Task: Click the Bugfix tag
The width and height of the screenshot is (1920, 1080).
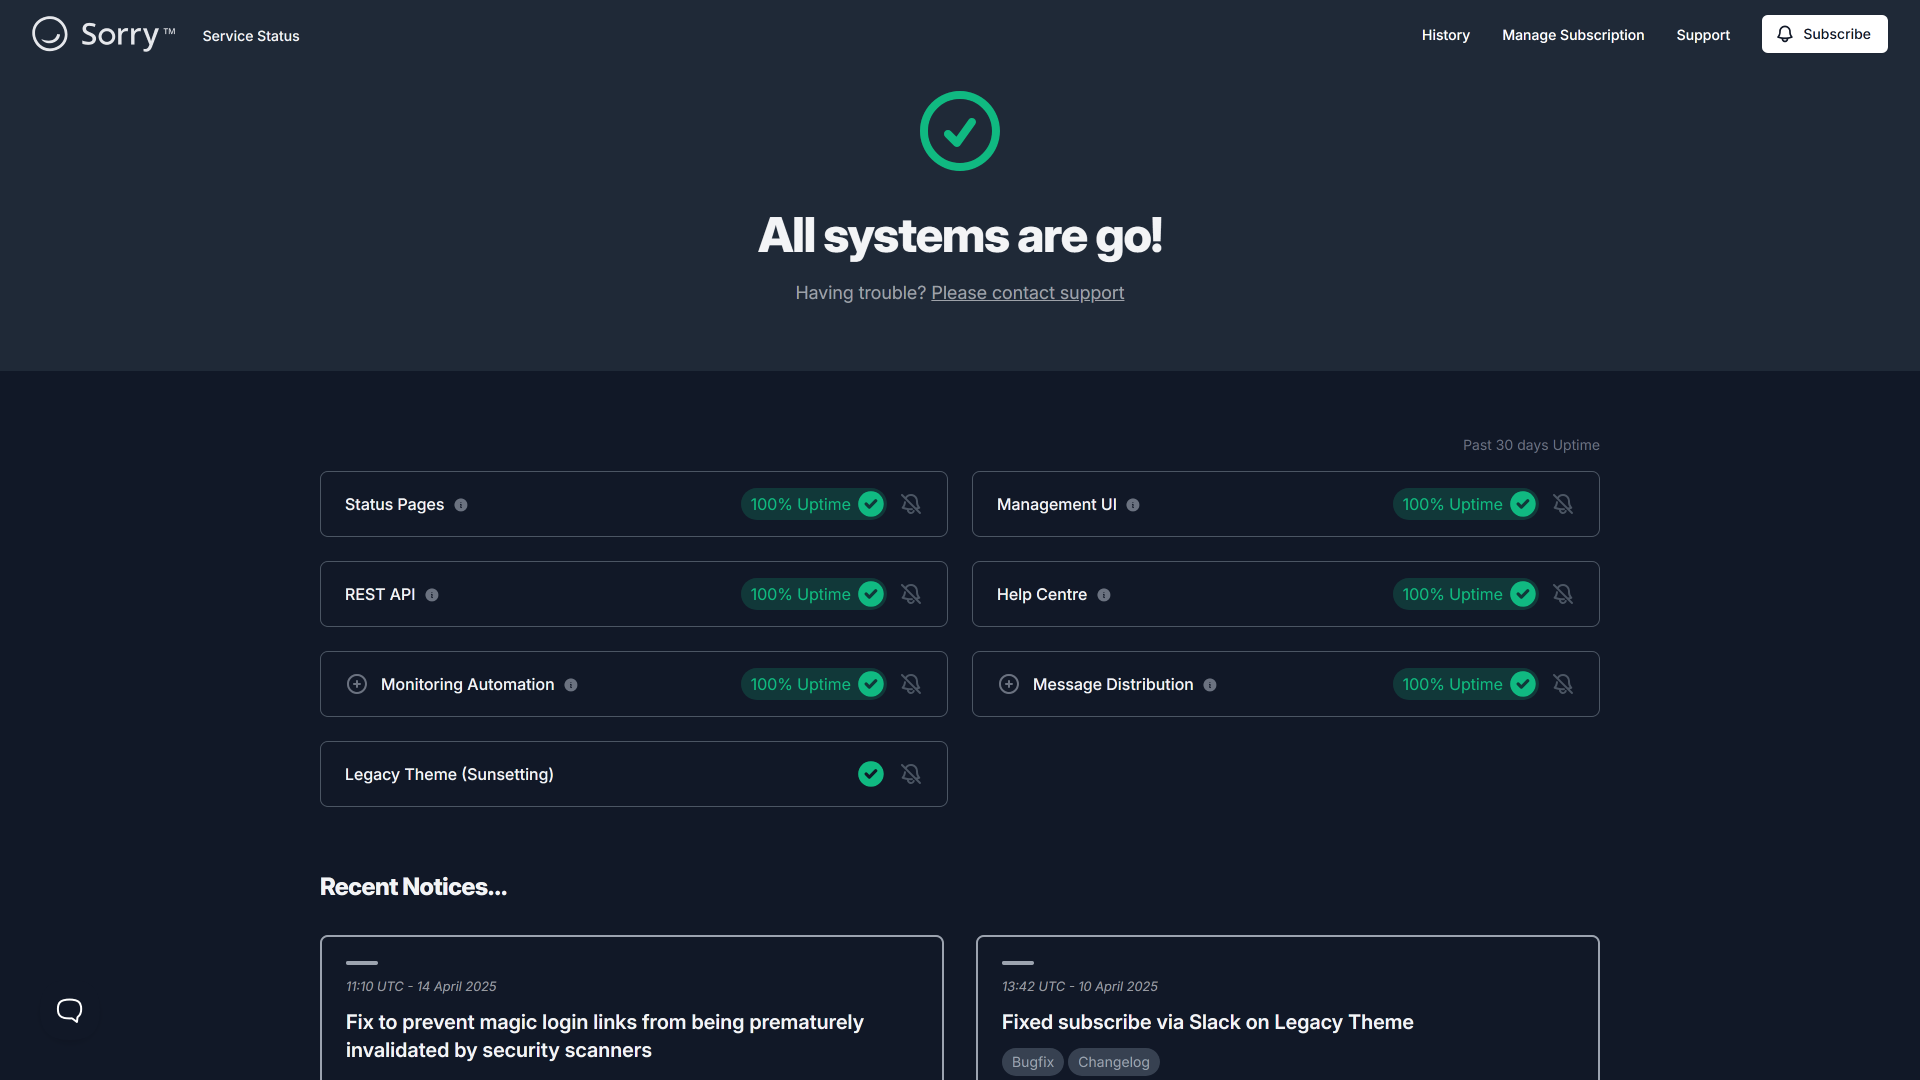Action: click(1033, 1062)
